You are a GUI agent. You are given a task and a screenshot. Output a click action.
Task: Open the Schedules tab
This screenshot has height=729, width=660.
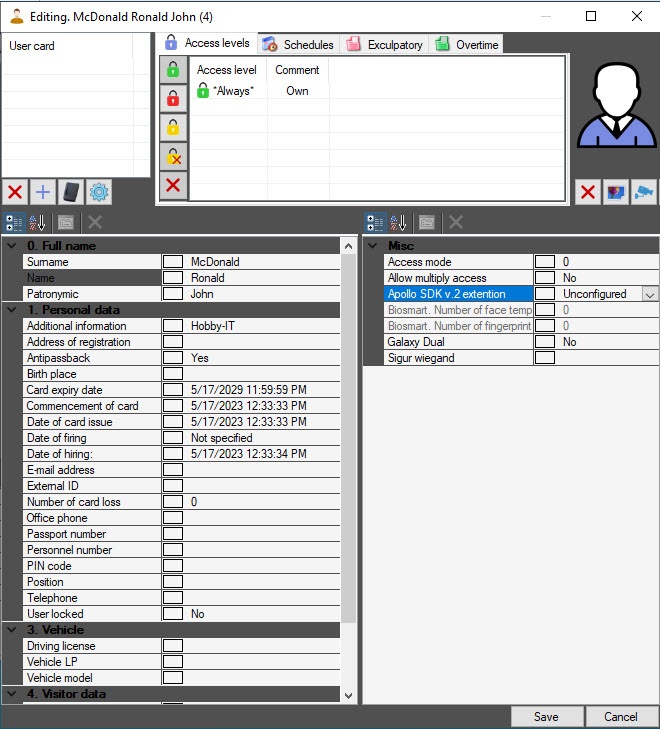click(x=298, y=45)
